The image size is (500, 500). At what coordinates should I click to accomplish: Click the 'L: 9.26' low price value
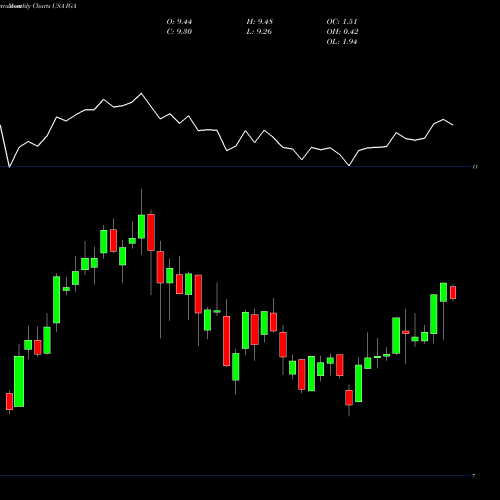(259, 32)
